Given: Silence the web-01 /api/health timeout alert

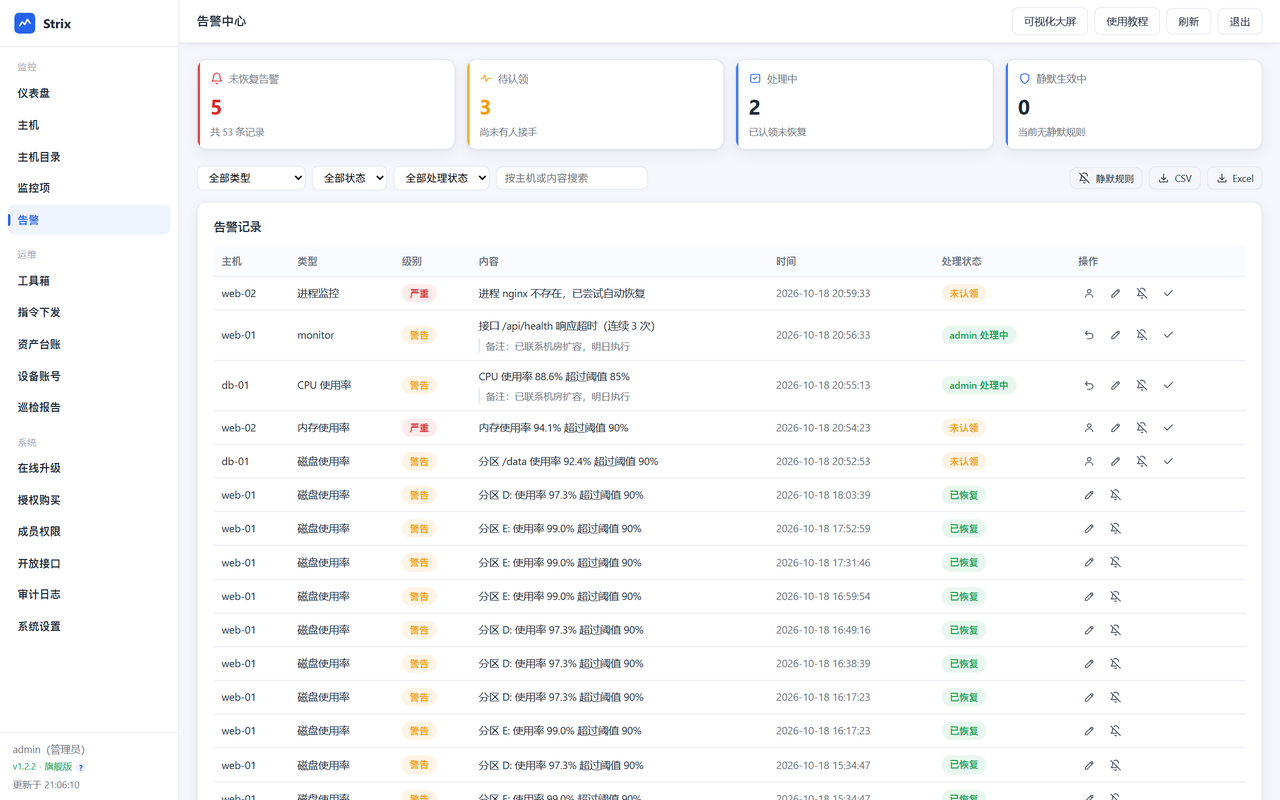Looking at the screenshot, I should pos(1141,335).
